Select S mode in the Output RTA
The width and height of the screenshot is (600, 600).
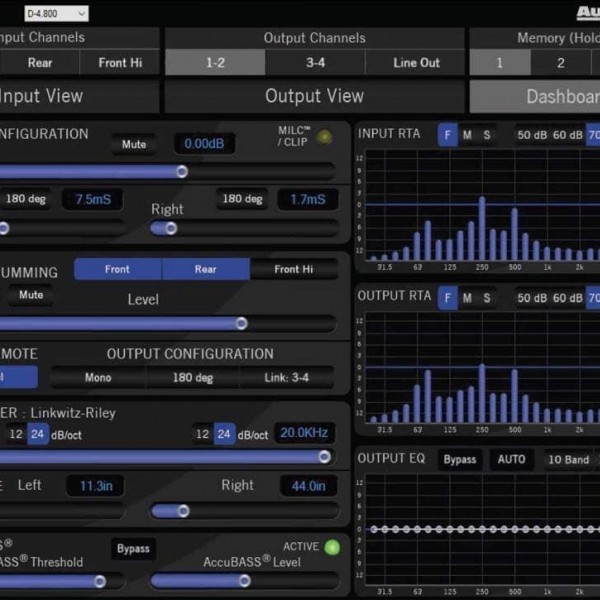[x=487, y=297]
